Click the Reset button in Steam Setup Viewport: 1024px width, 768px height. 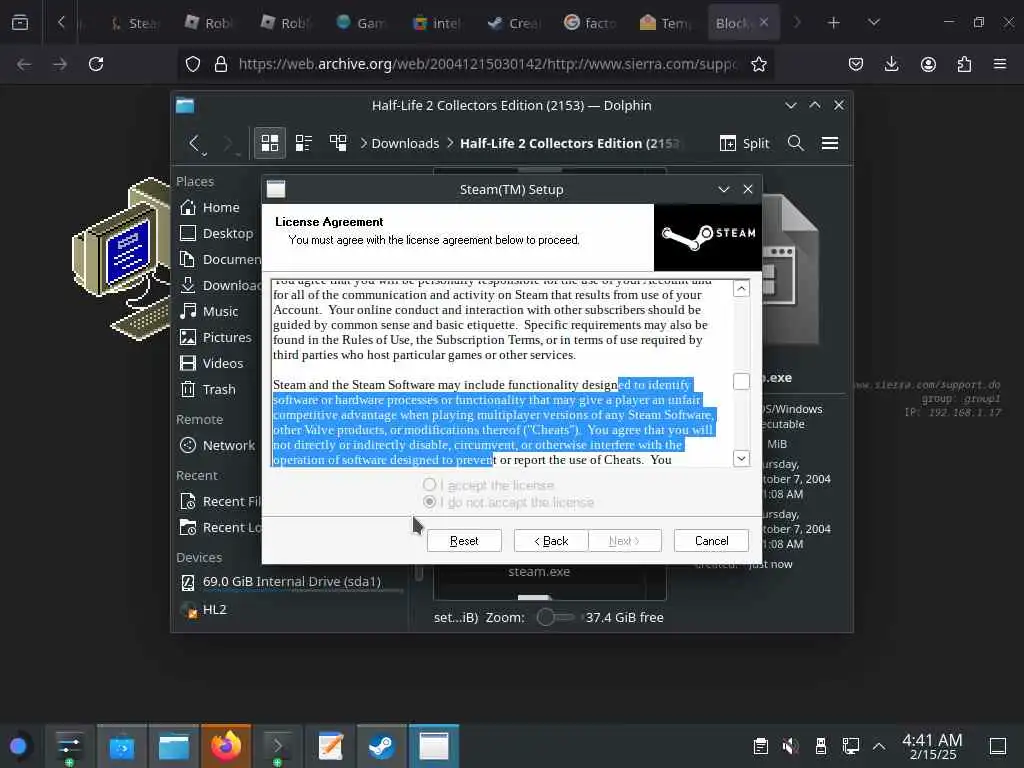[464, 541]
